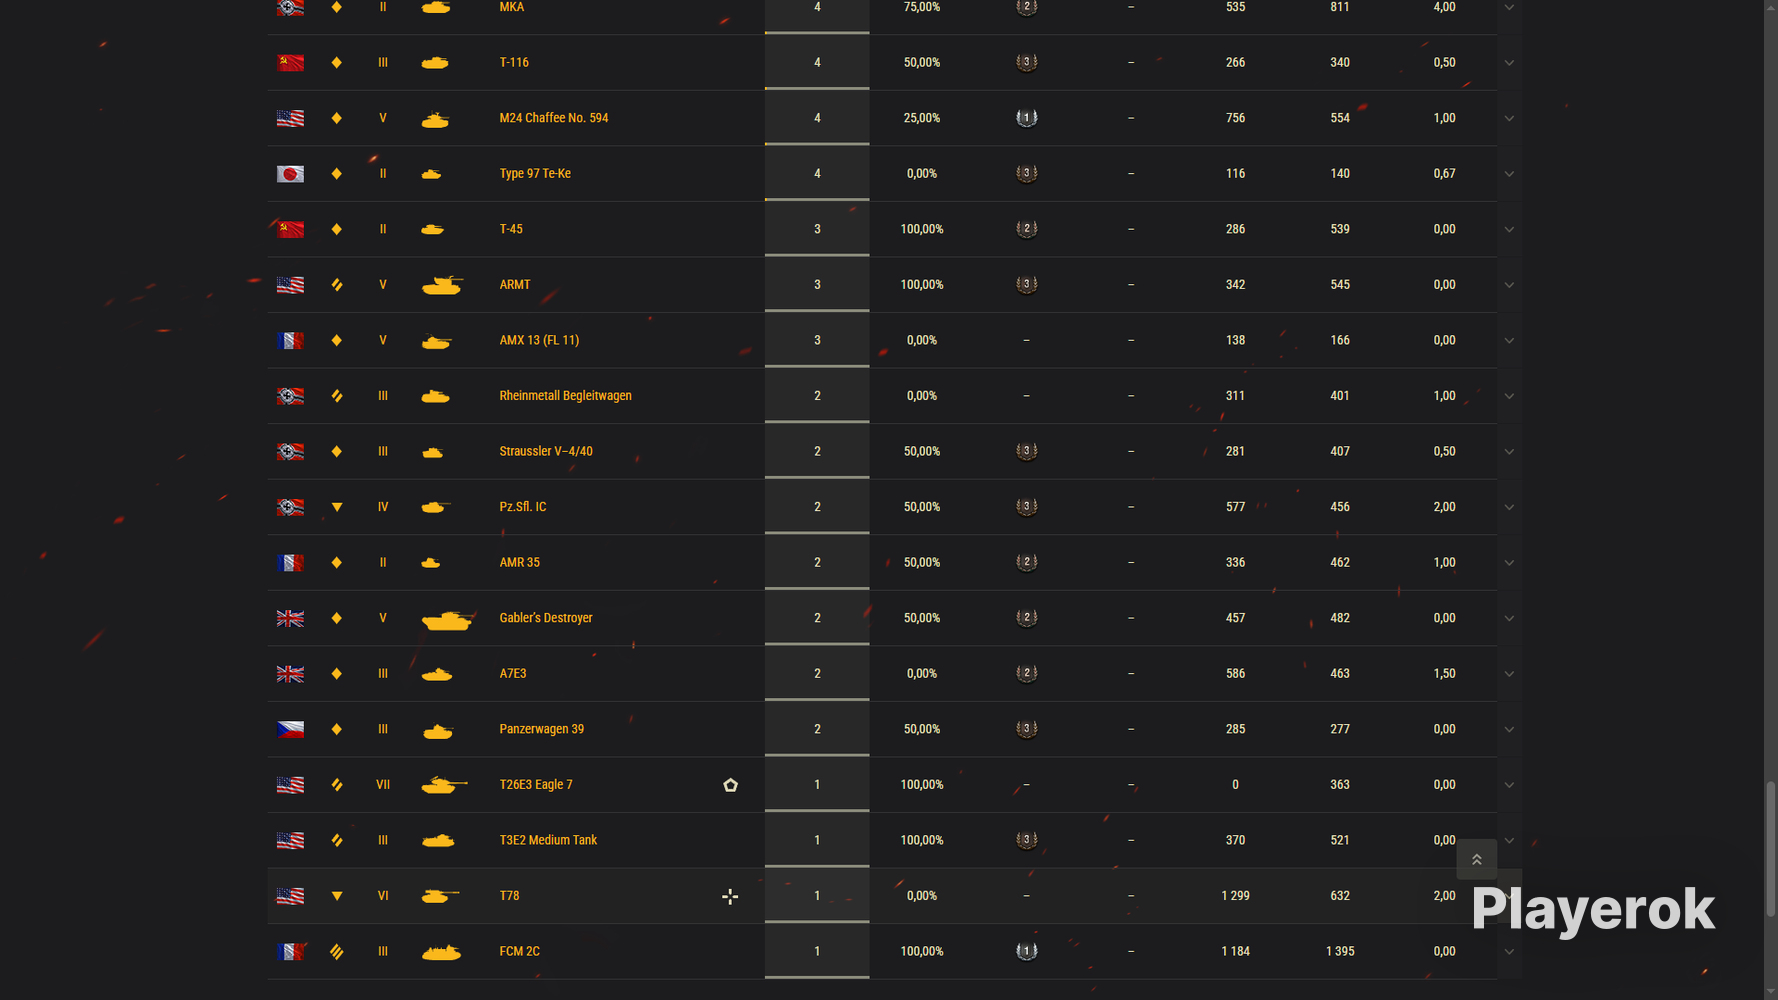Expand the A7E3 row details chevron

1509,674
